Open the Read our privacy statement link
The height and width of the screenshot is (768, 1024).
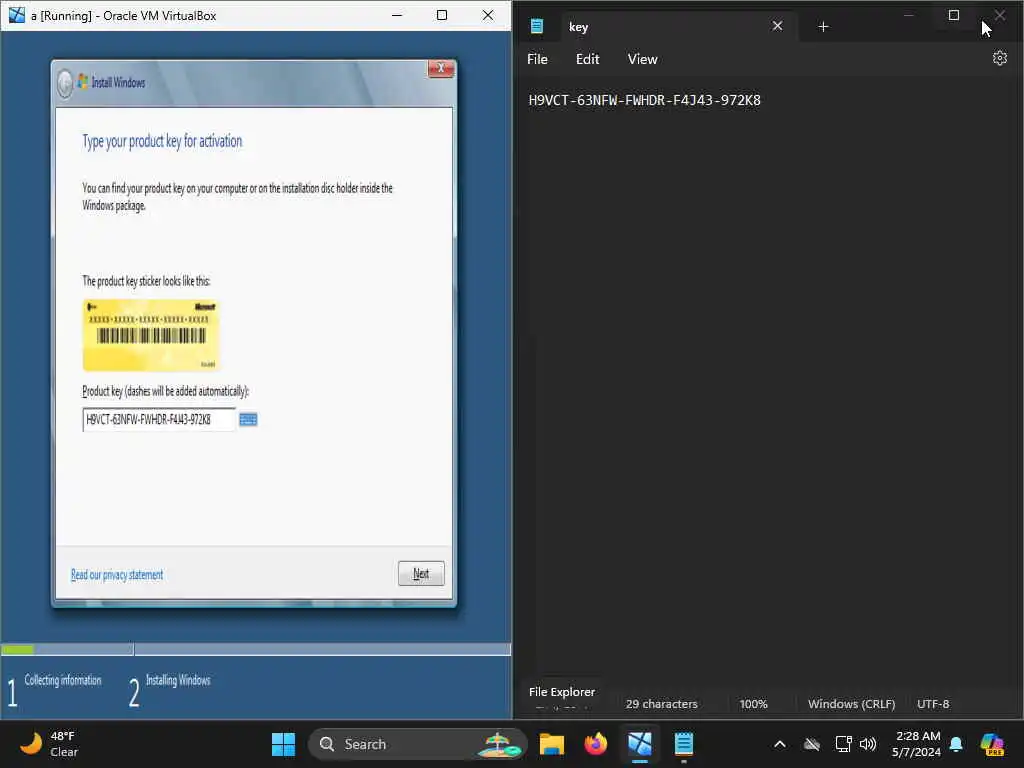tap(117, 575)
